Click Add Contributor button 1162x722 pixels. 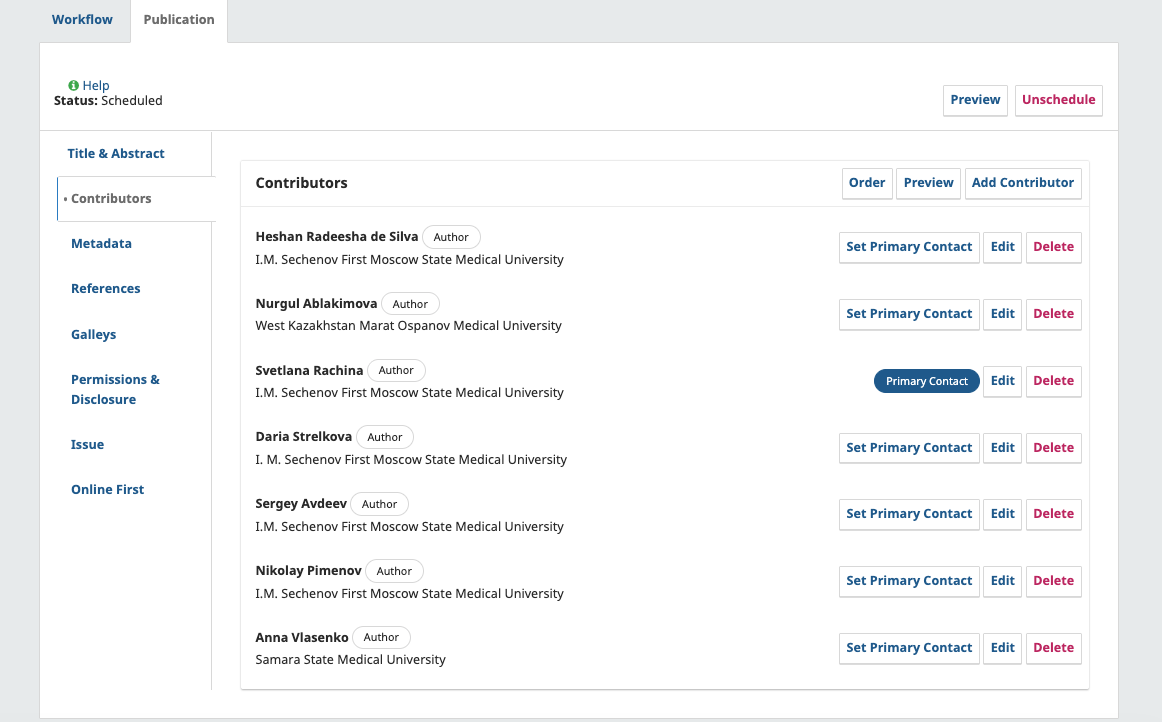1022,183
